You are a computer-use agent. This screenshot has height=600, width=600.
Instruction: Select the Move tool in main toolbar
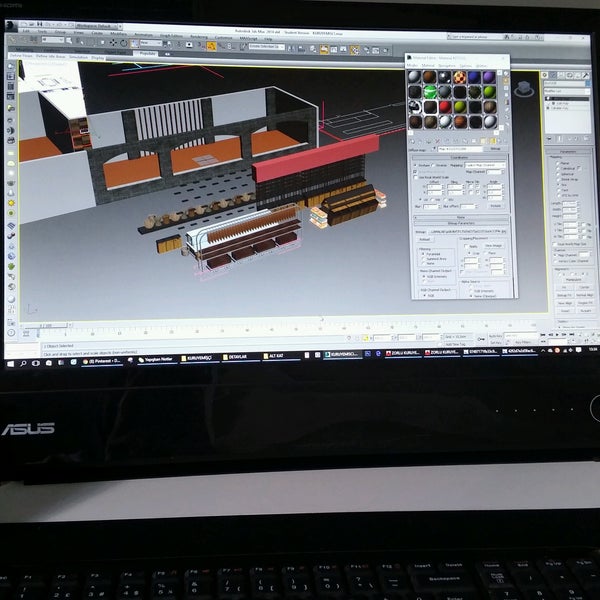113,42
